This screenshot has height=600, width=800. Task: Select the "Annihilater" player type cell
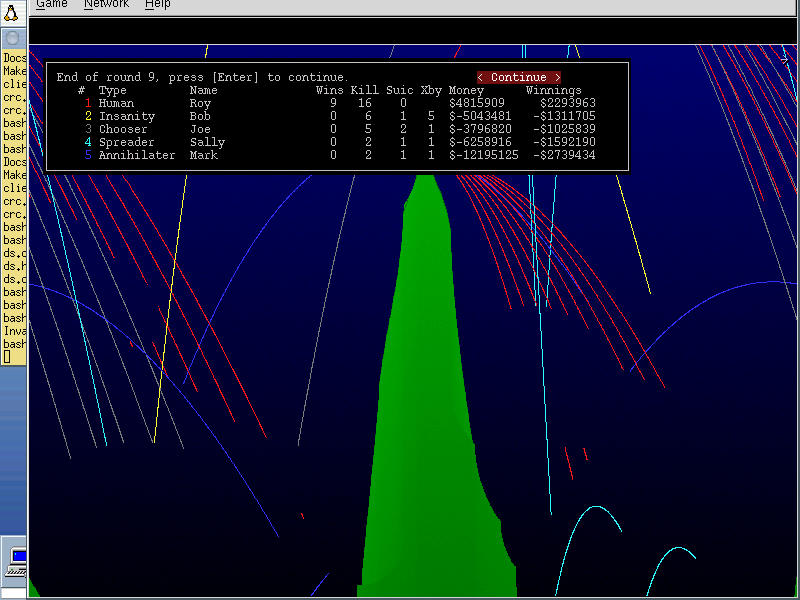137,155
